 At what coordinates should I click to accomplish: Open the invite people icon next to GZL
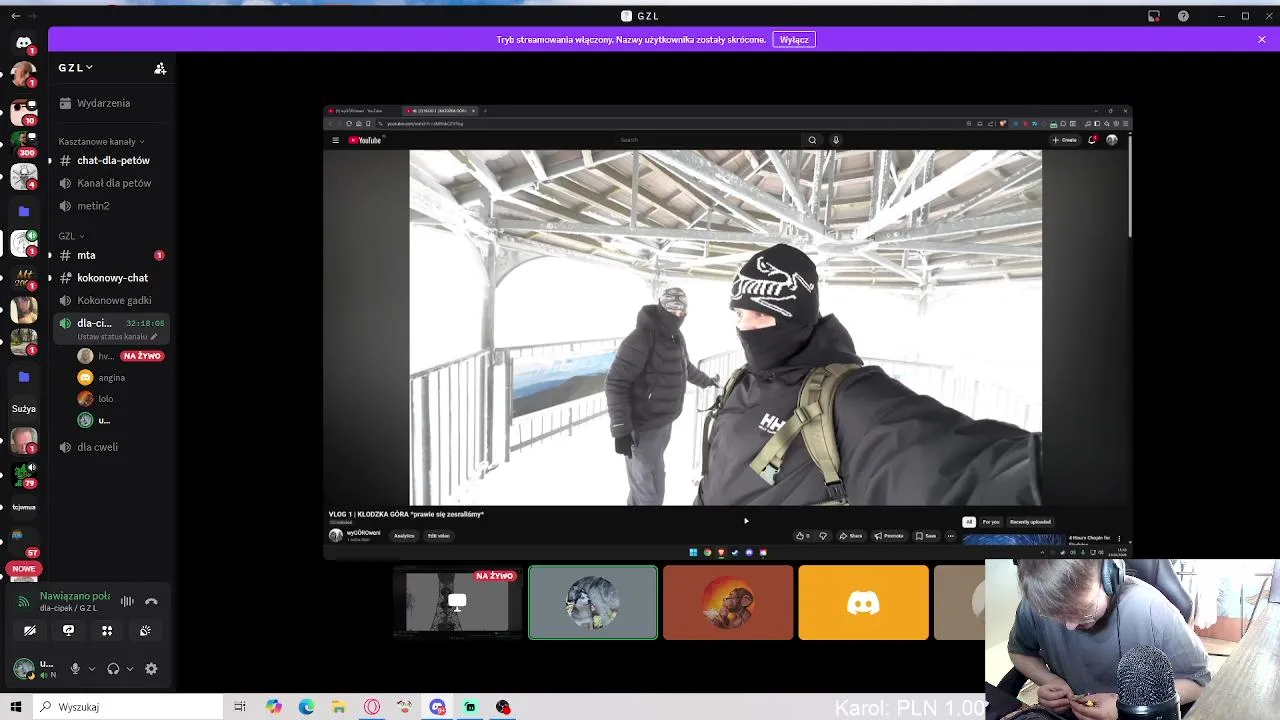click(160, 68)
